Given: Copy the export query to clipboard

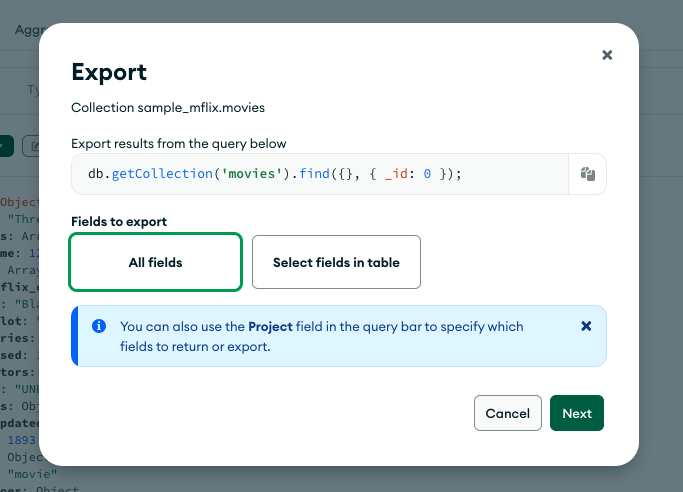Looking at the screenshot, I should tap(588, 174).
